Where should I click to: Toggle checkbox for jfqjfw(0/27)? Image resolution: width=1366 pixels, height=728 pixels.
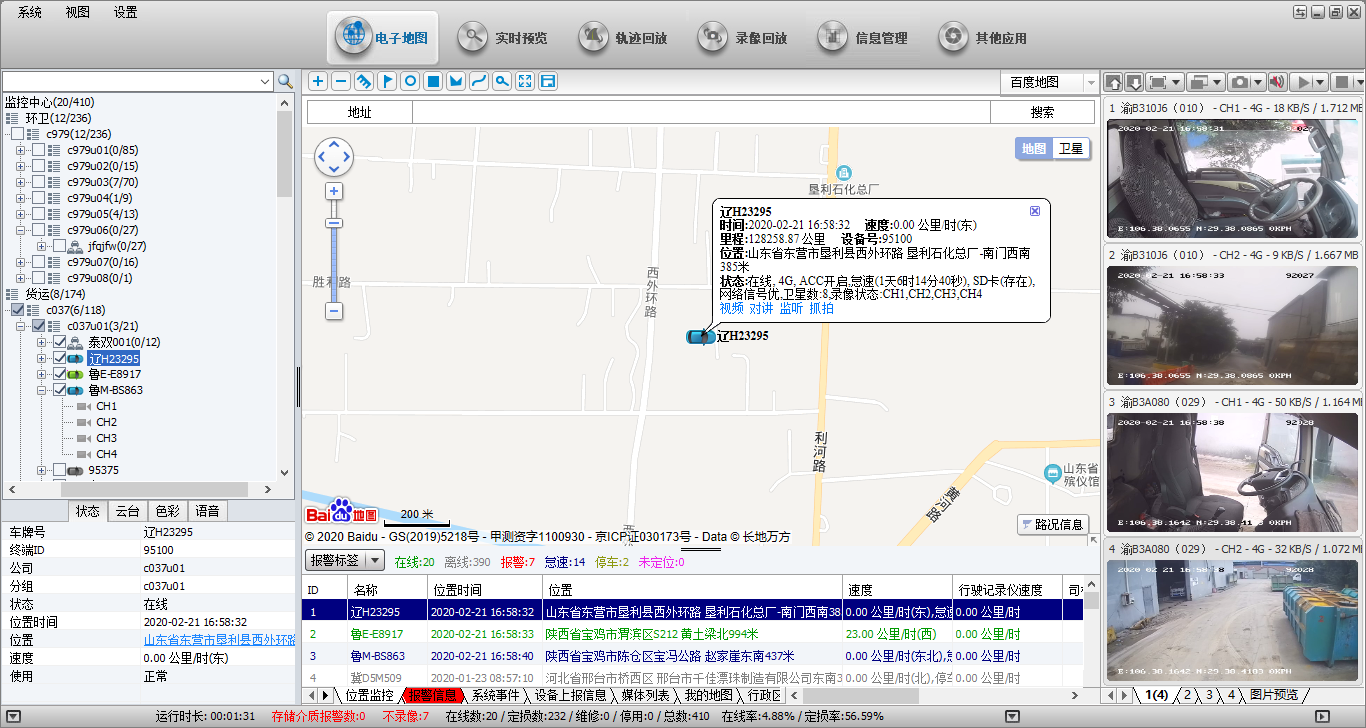tap(60, 246)
